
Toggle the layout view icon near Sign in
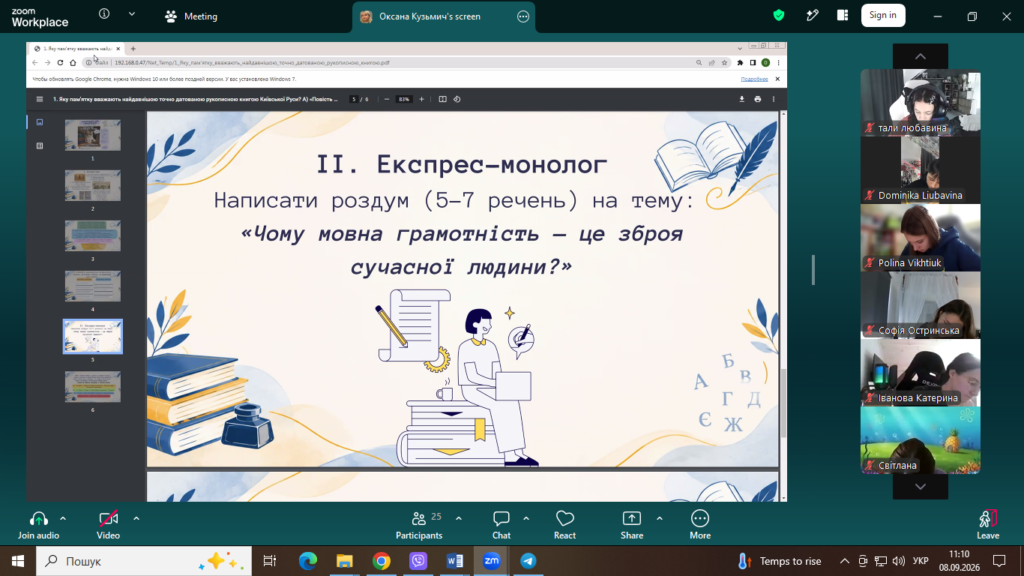click(842, 15)
